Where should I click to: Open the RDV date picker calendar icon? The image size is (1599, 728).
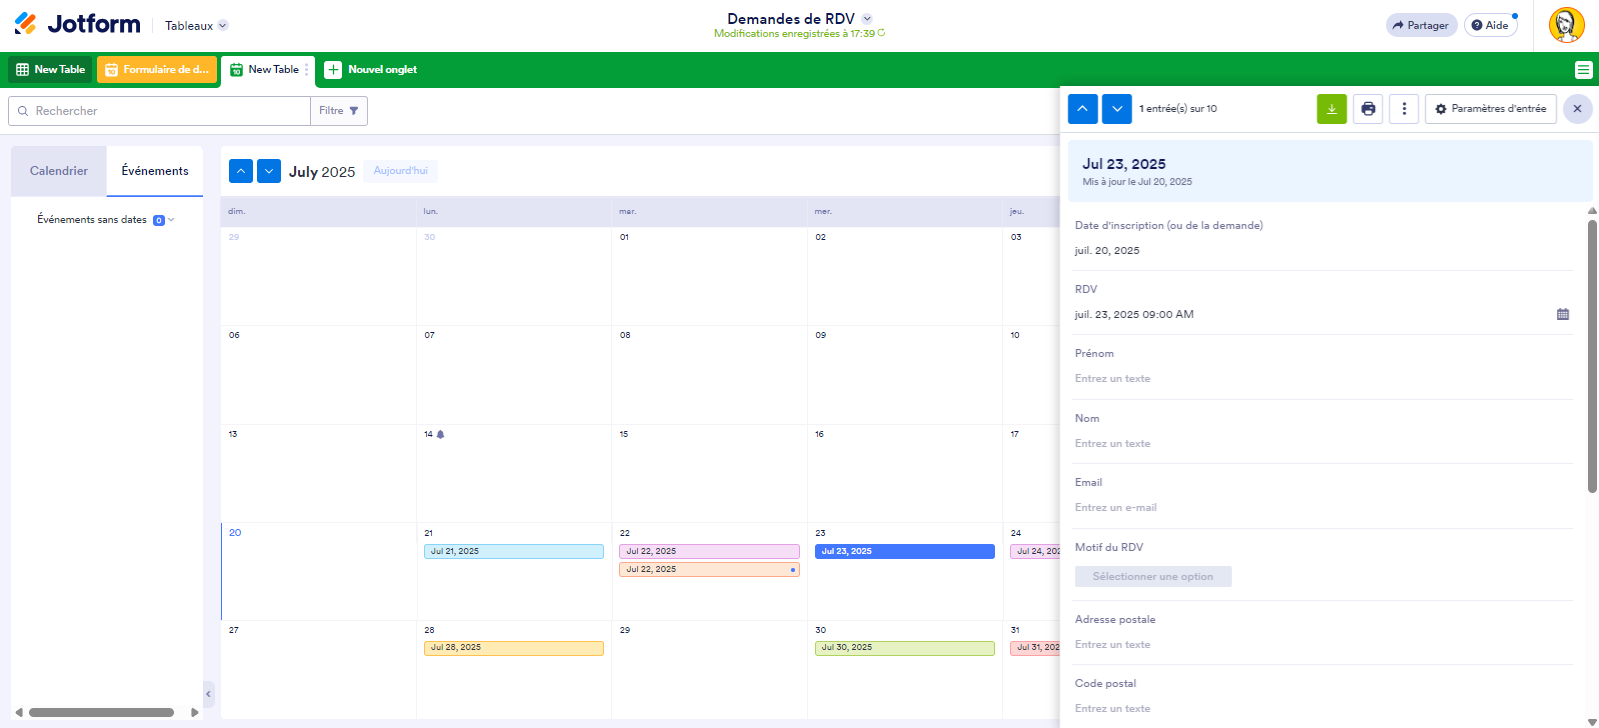point(1563,314)
